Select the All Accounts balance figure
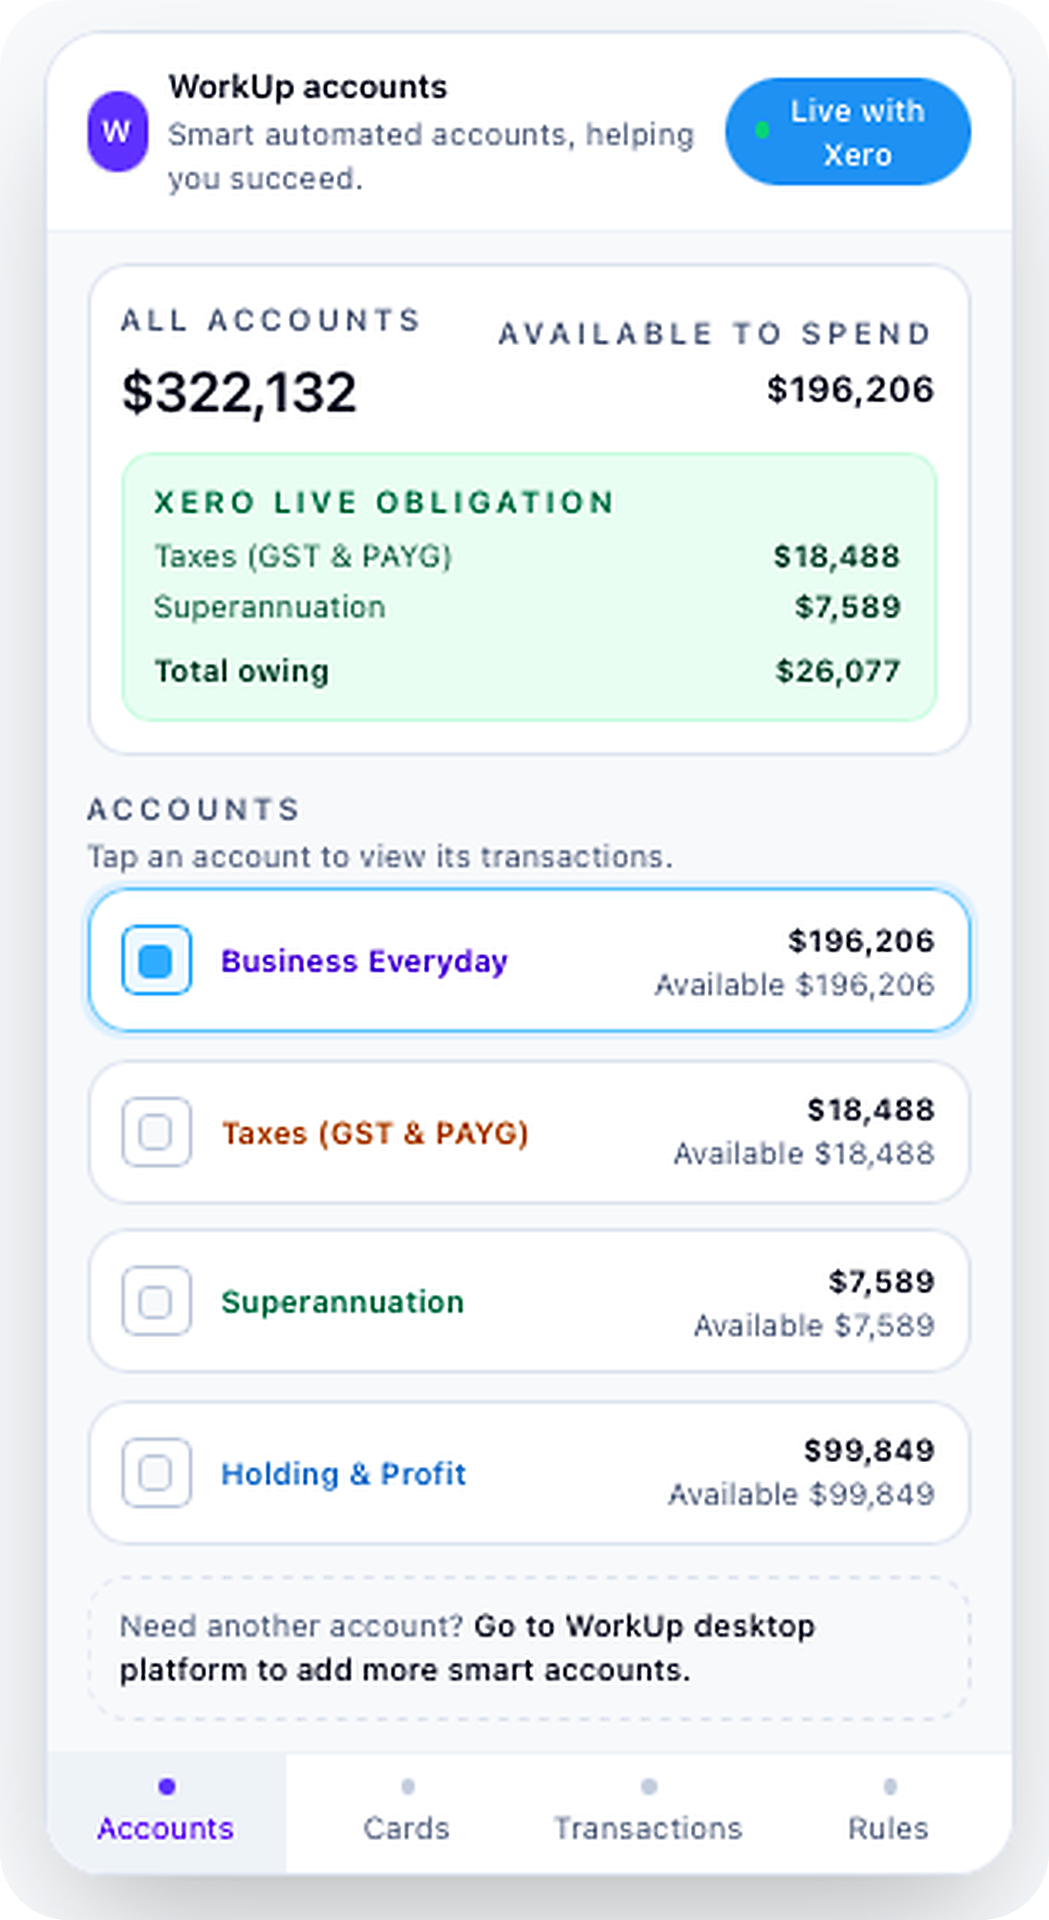This screenshot has height=1920, width=1049. click(237, 392)
